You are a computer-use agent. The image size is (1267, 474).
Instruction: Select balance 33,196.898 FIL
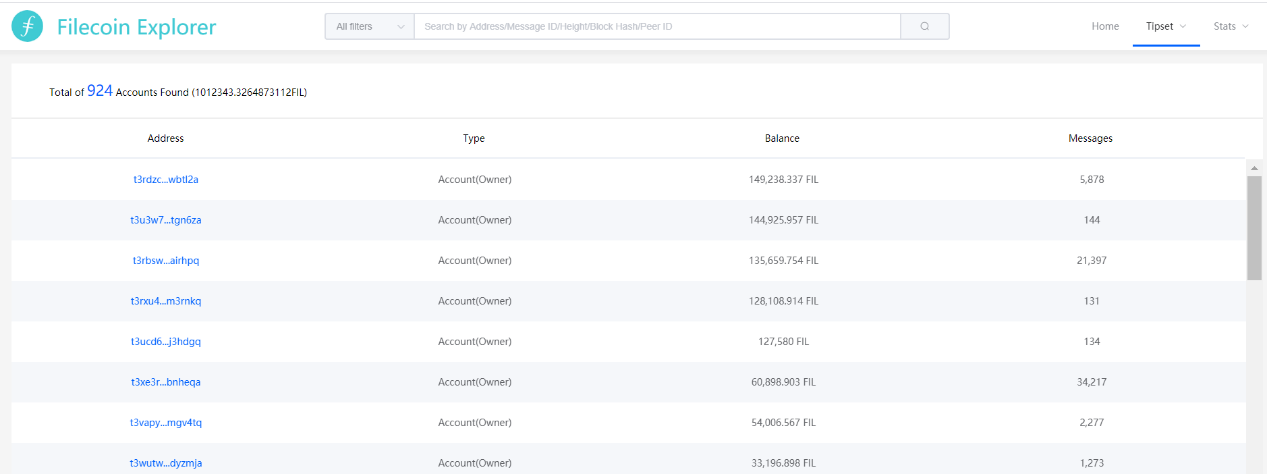pos(783,463)
